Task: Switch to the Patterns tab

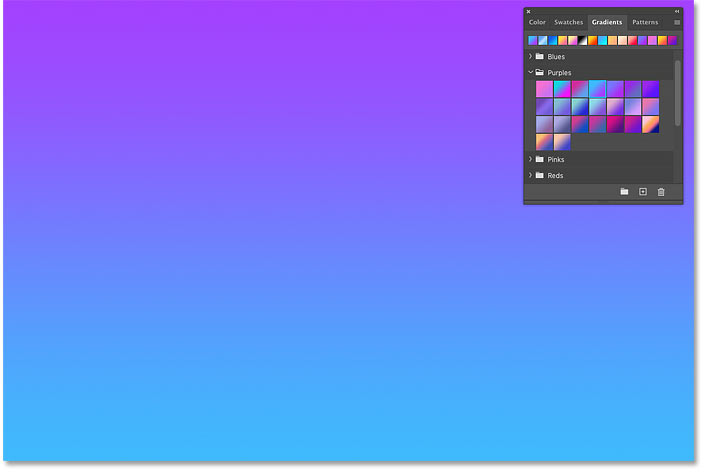Action: [645, 22]
